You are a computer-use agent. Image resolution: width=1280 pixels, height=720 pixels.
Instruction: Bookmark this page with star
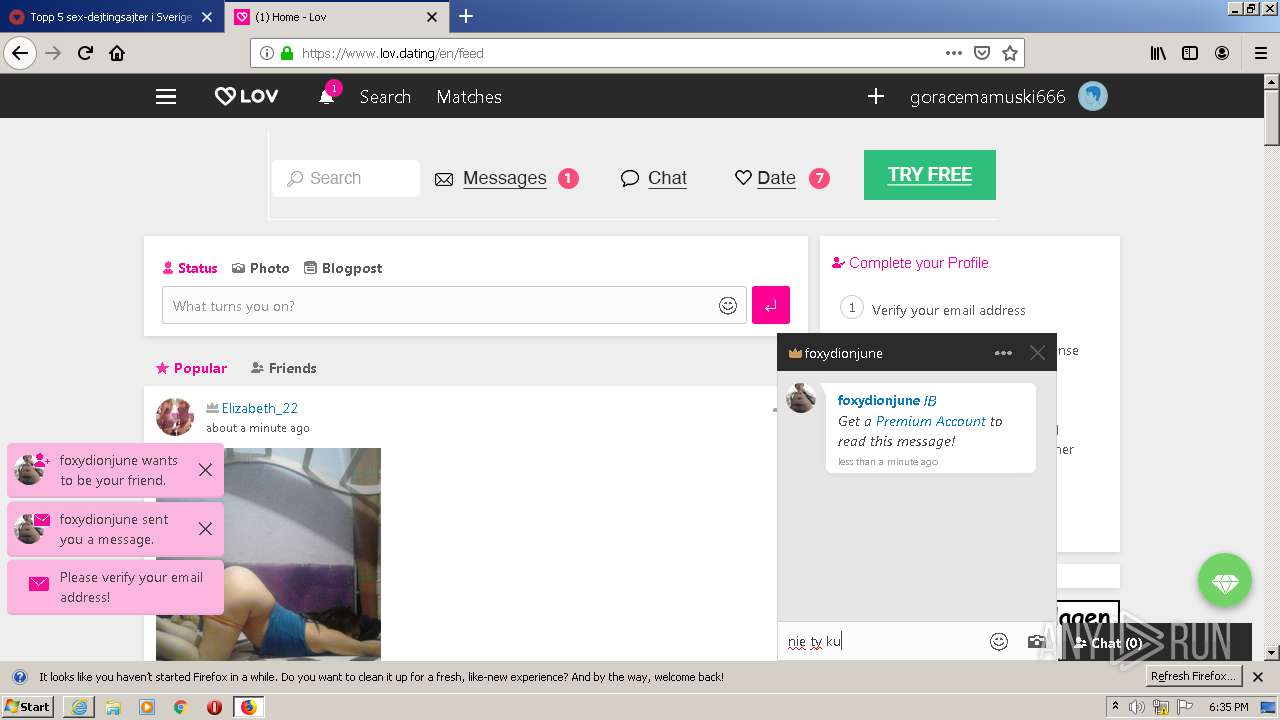pos(1009,53)
